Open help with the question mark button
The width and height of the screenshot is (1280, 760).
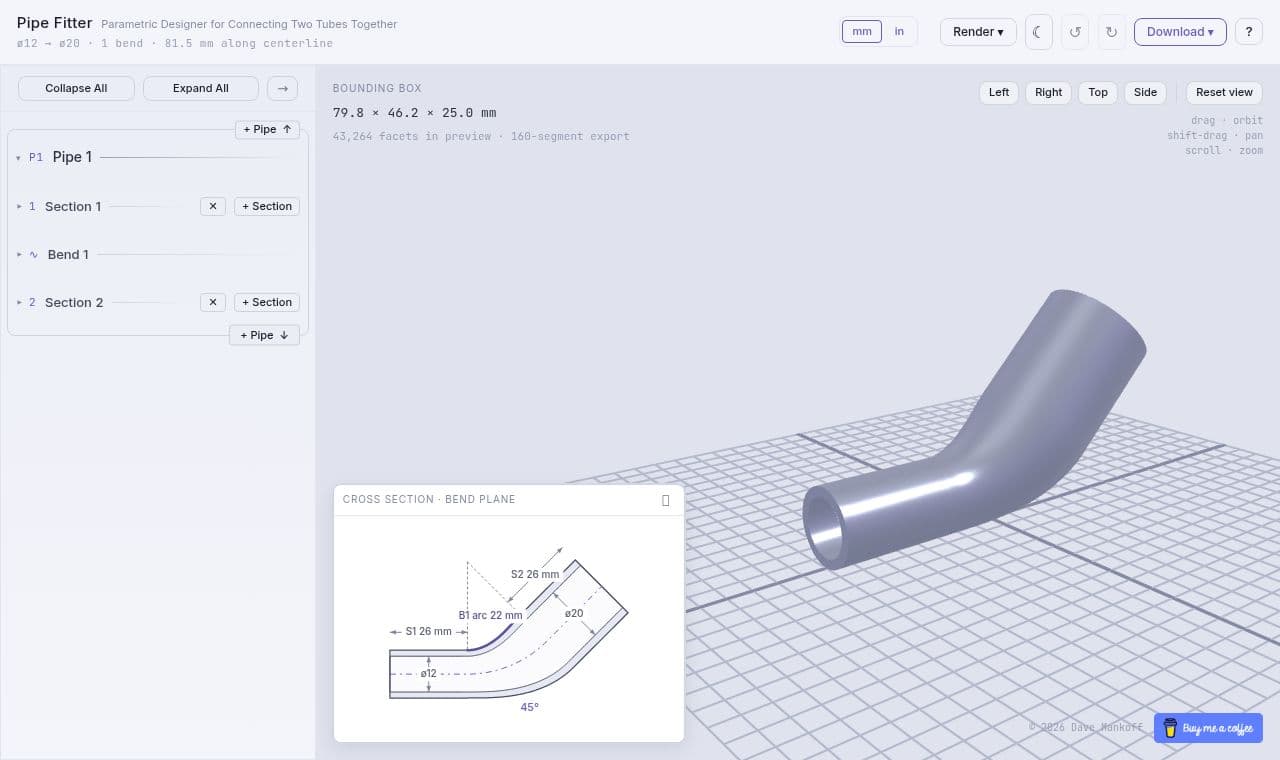coord(1248,32)
